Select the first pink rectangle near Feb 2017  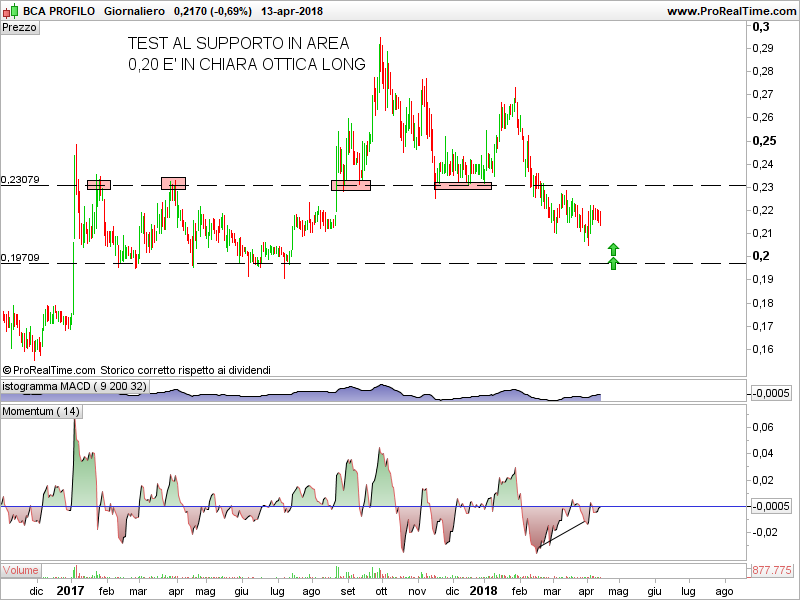99,184
